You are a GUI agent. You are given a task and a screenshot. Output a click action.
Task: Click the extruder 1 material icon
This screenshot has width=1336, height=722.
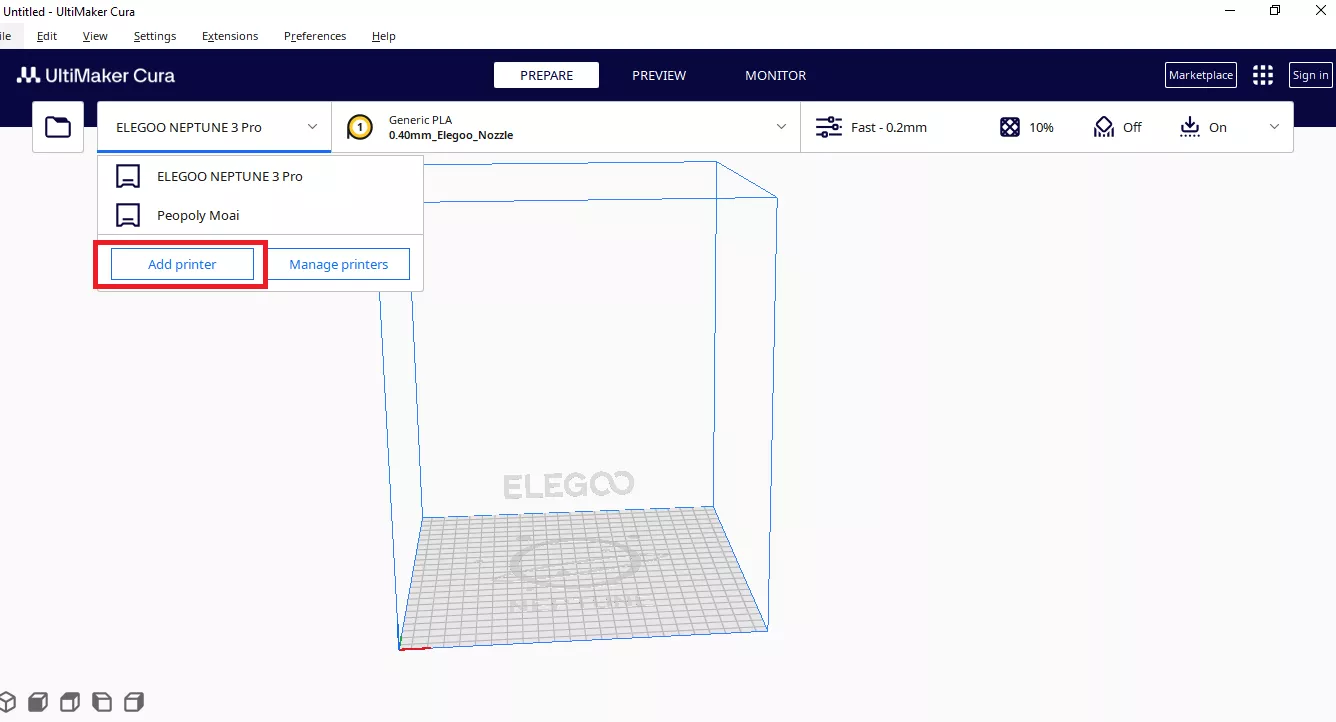pyautogui.click(x=359, y=126)
